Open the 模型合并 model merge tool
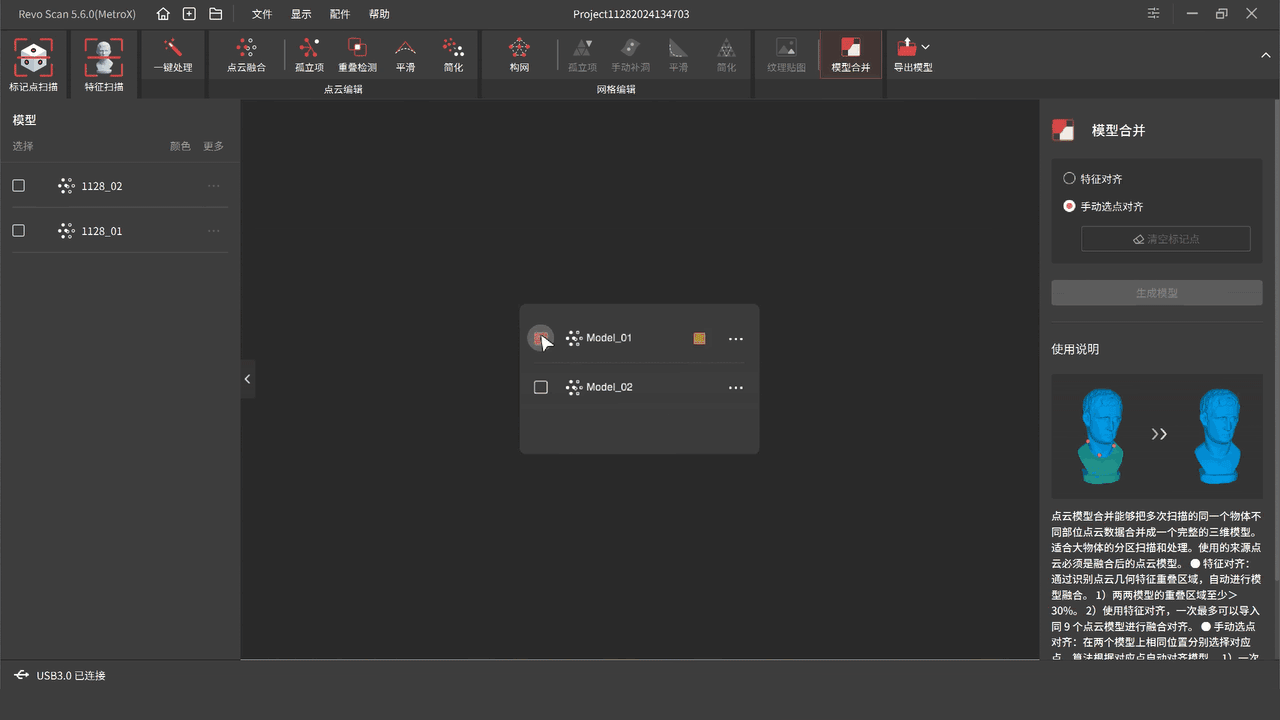This screenshot has height=720, width=1280. point(850,55)
